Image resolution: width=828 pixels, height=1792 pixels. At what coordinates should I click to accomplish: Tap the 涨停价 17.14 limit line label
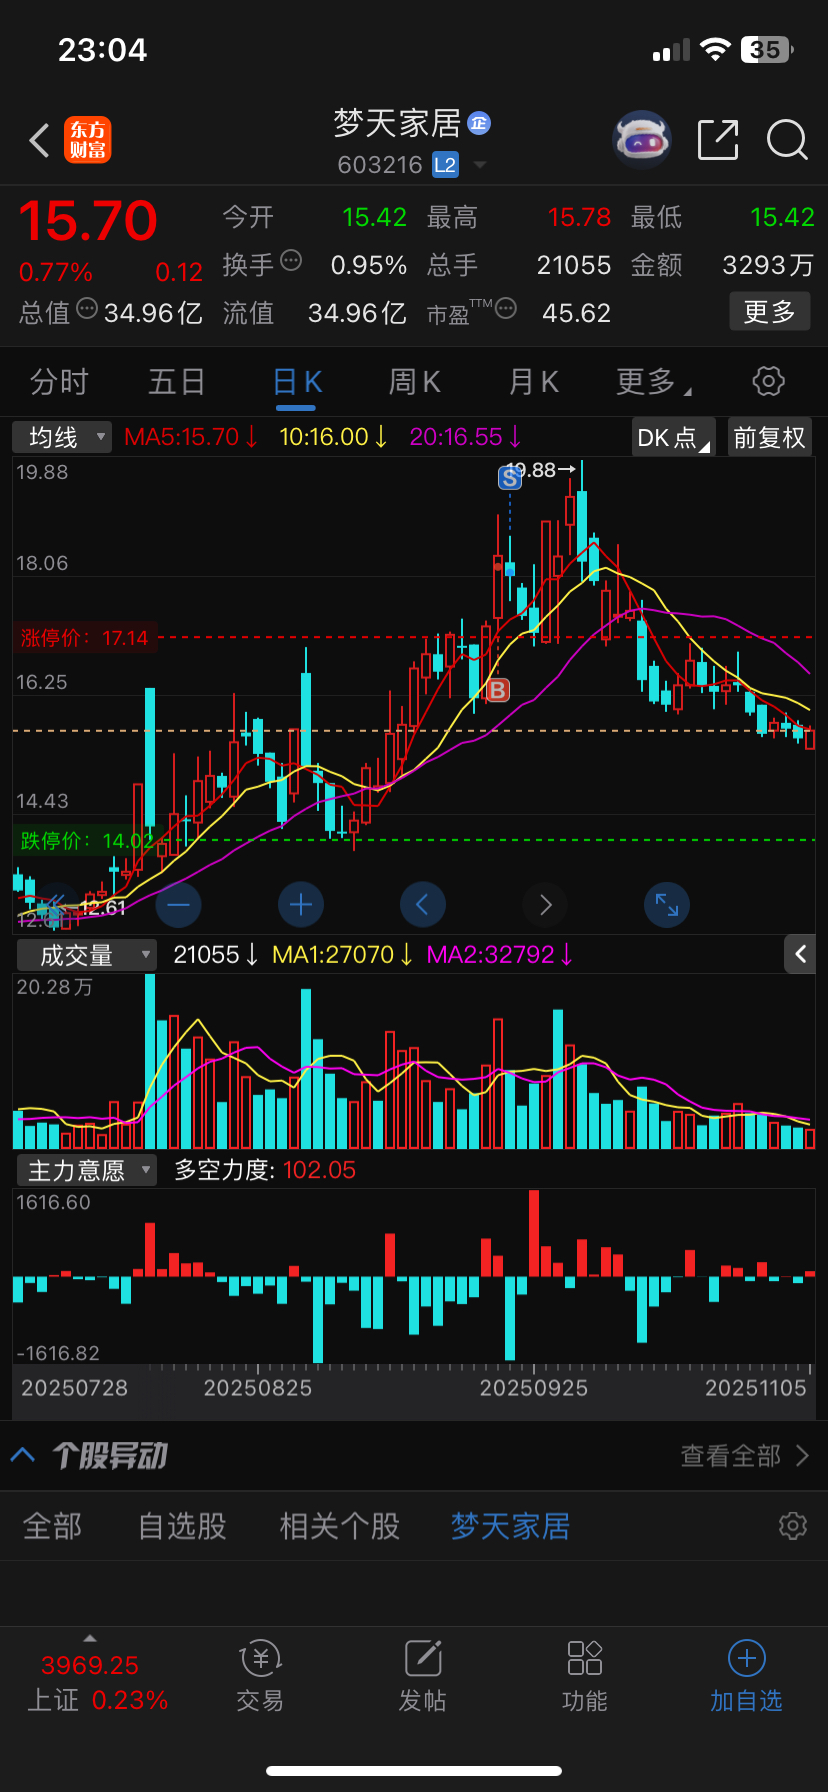[84, 638]
